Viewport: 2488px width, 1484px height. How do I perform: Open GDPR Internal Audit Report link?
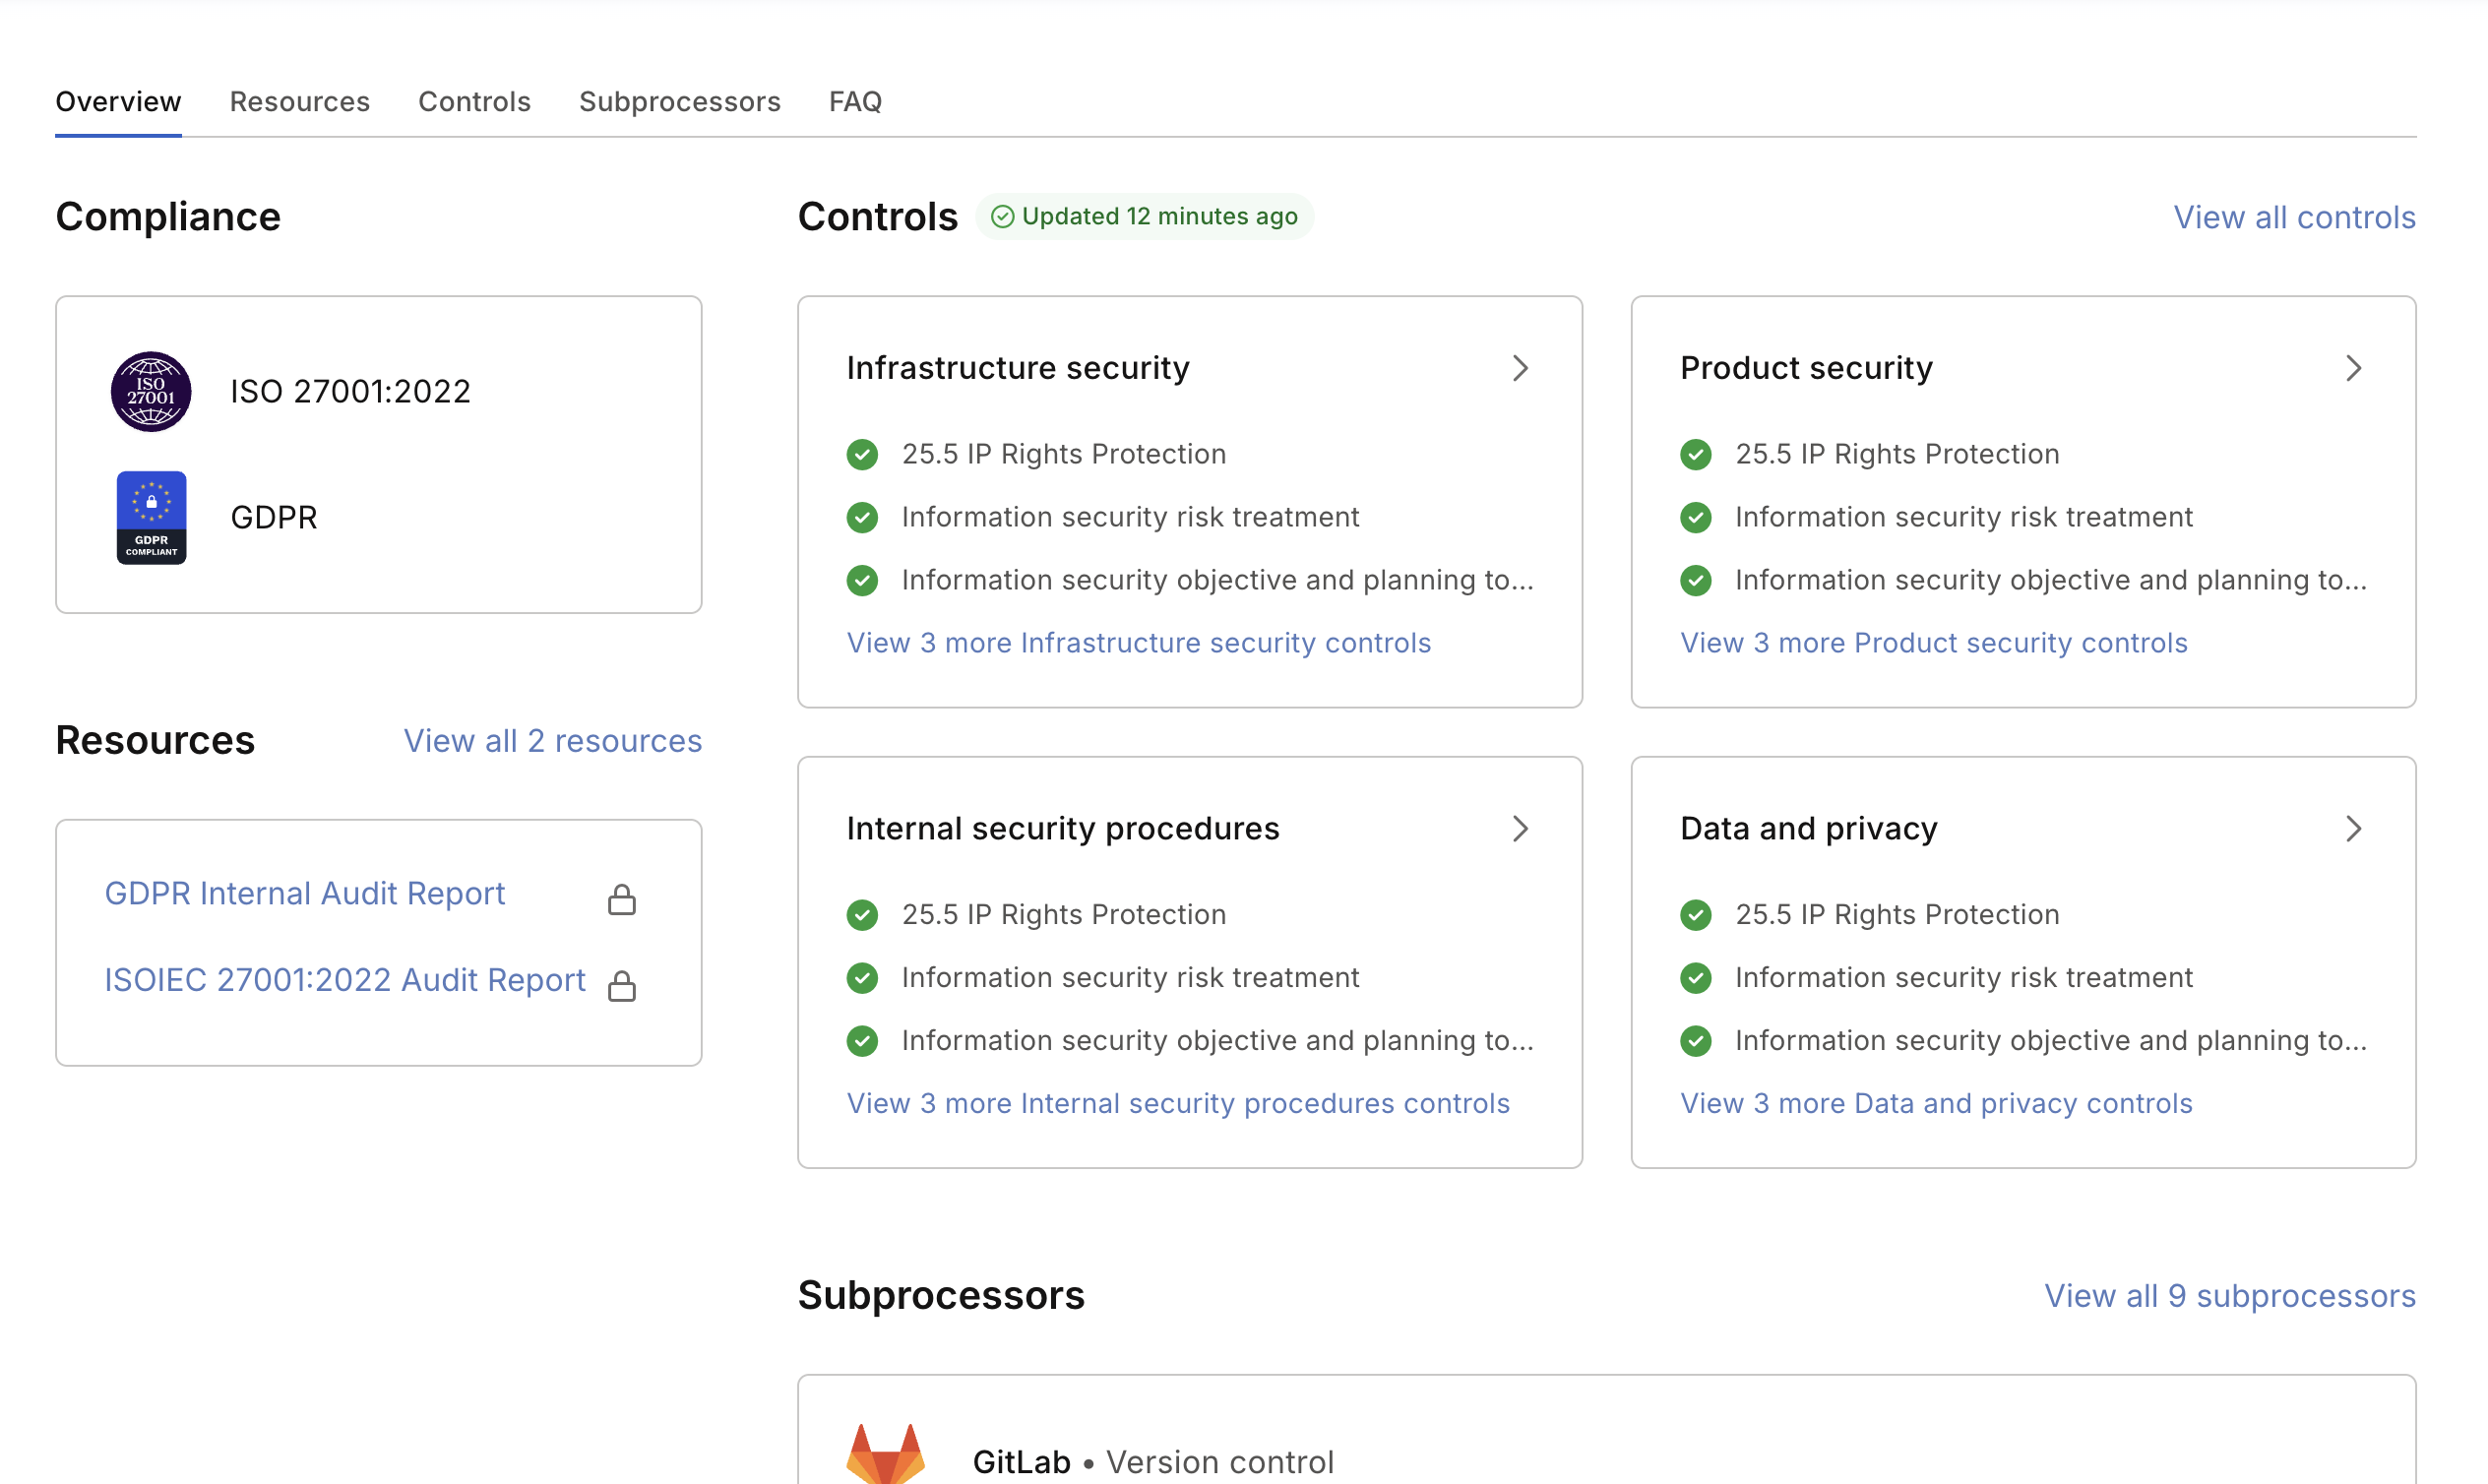pos(305,893)
